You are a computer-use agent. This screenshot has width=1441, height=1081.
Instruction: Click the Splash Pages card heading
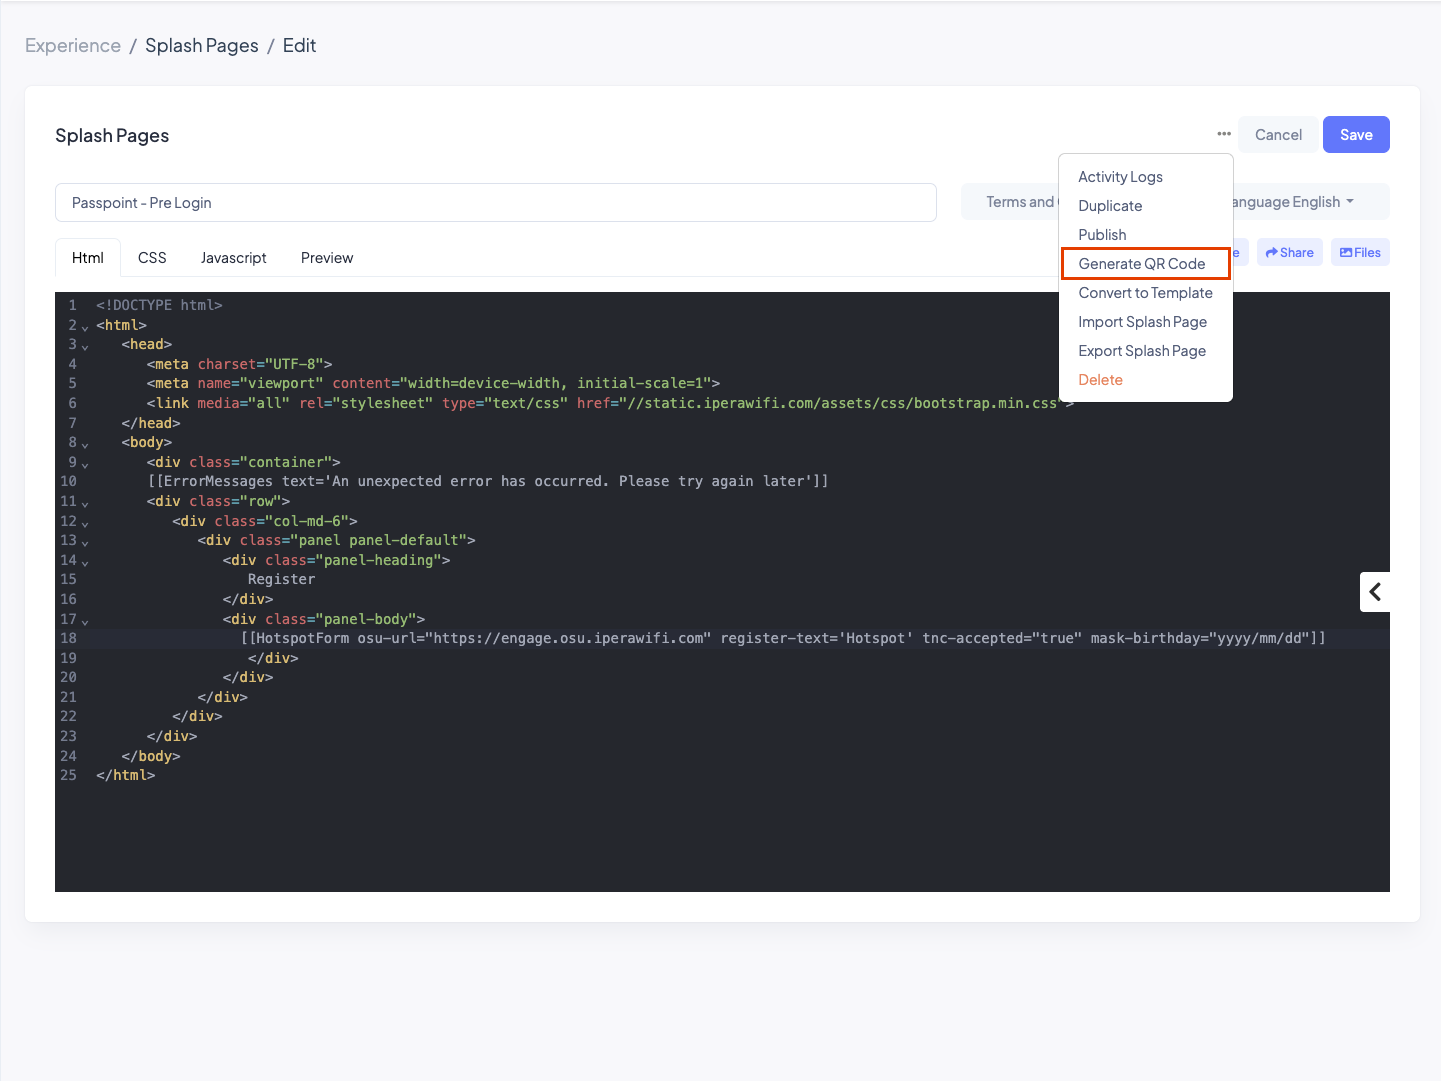112,136
